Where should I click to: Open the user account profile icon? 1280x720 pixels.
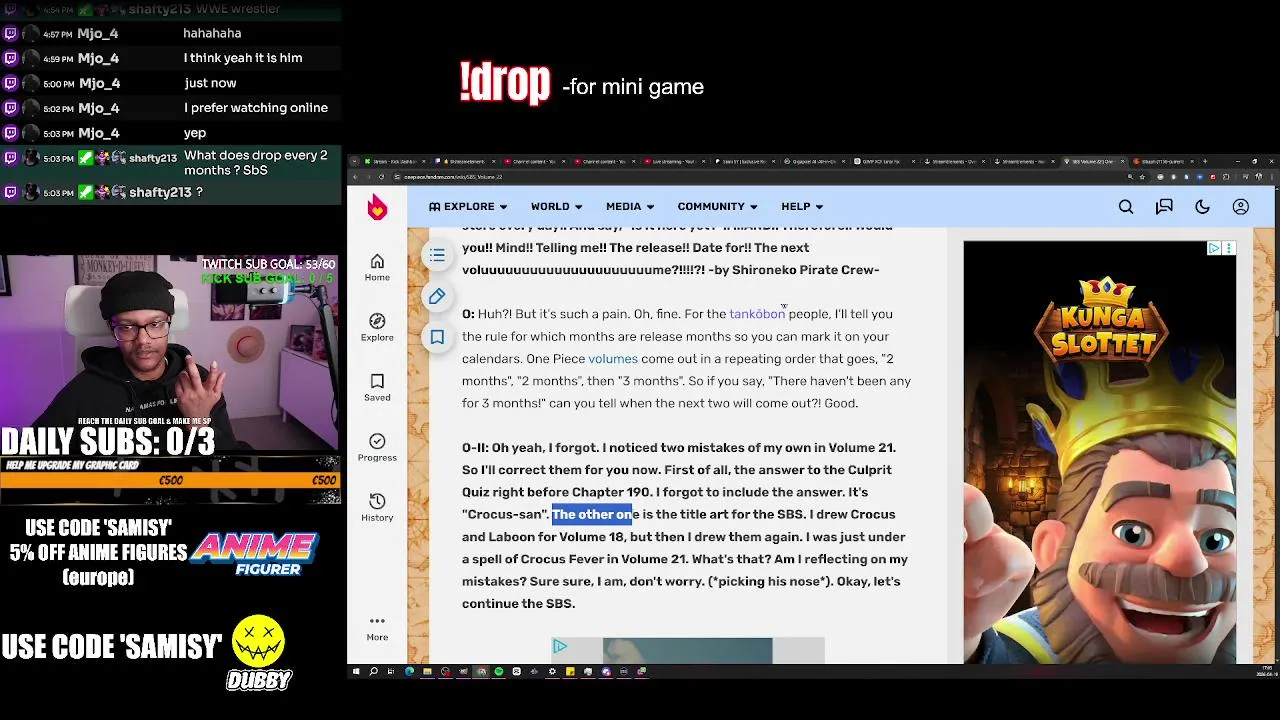(1241, 207)
